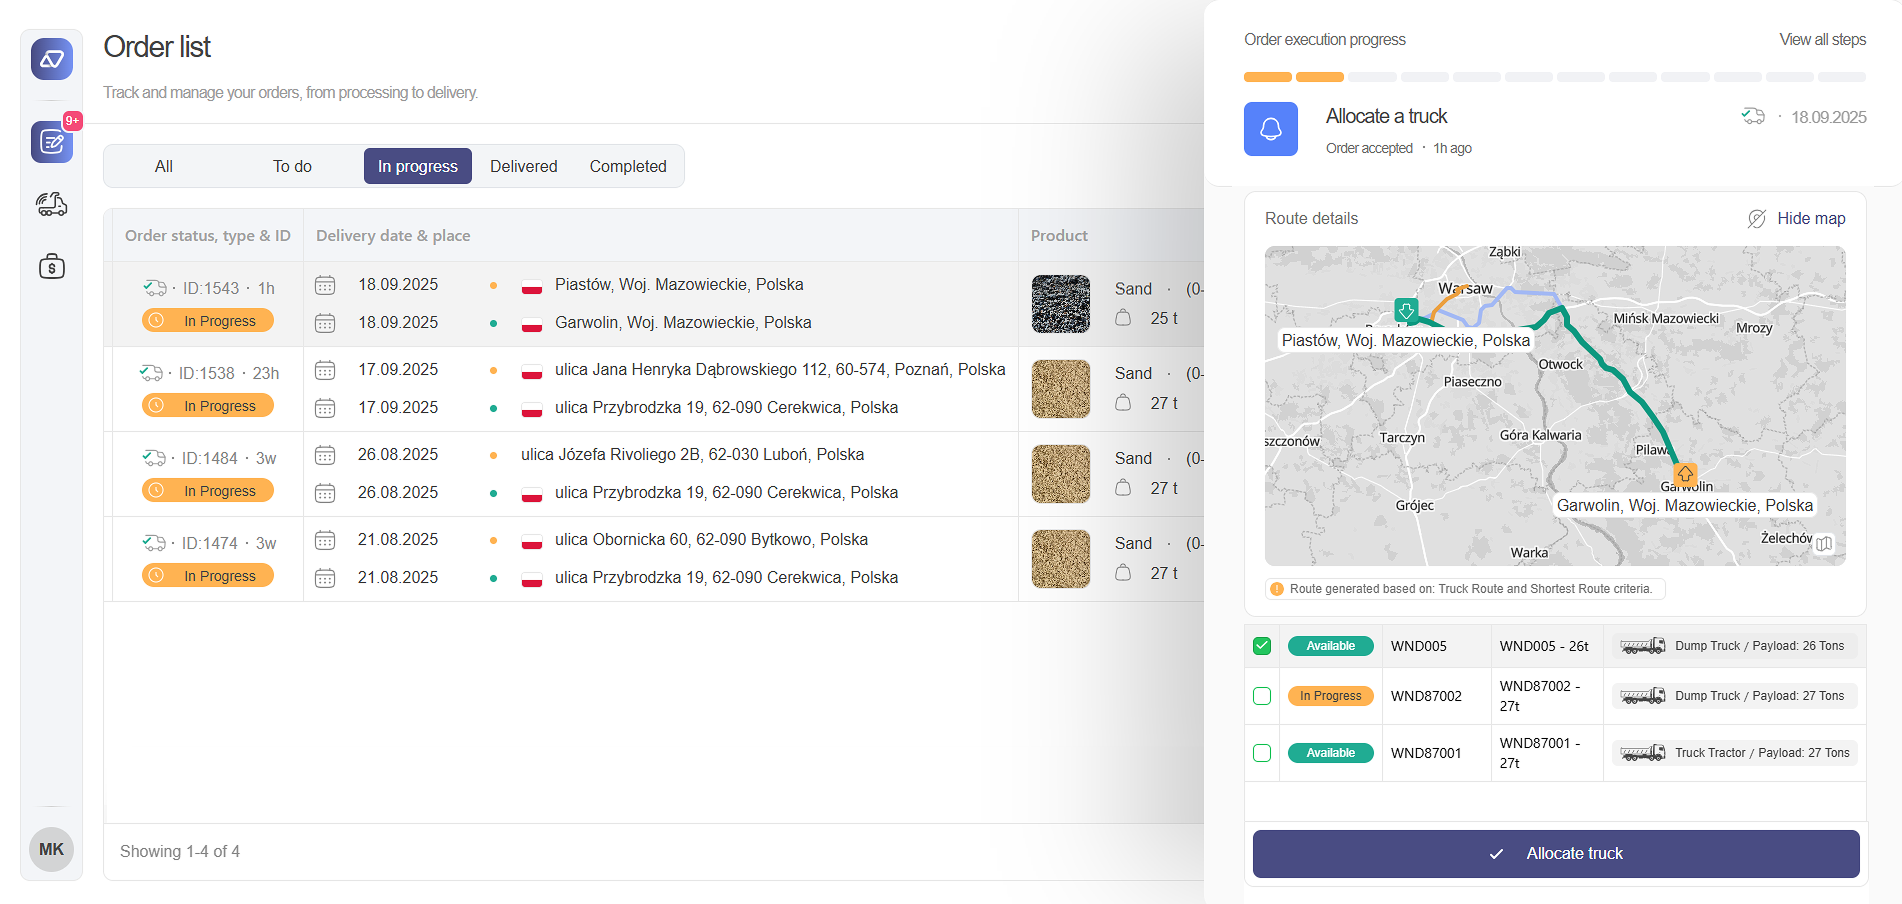Hide the route map
This screenshot has height=904, width=1902.
(x=1797, y=219)
